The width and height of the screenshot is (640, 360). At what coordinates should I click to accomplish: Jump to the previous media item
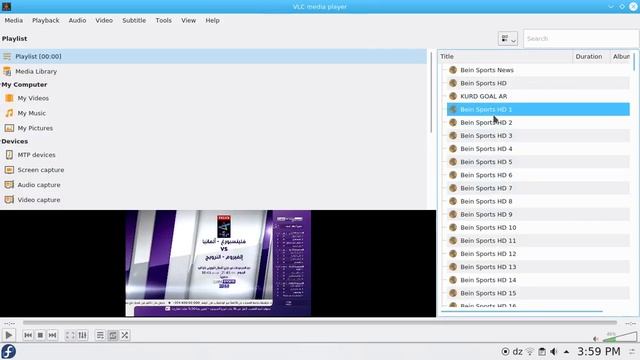(28, 336)
